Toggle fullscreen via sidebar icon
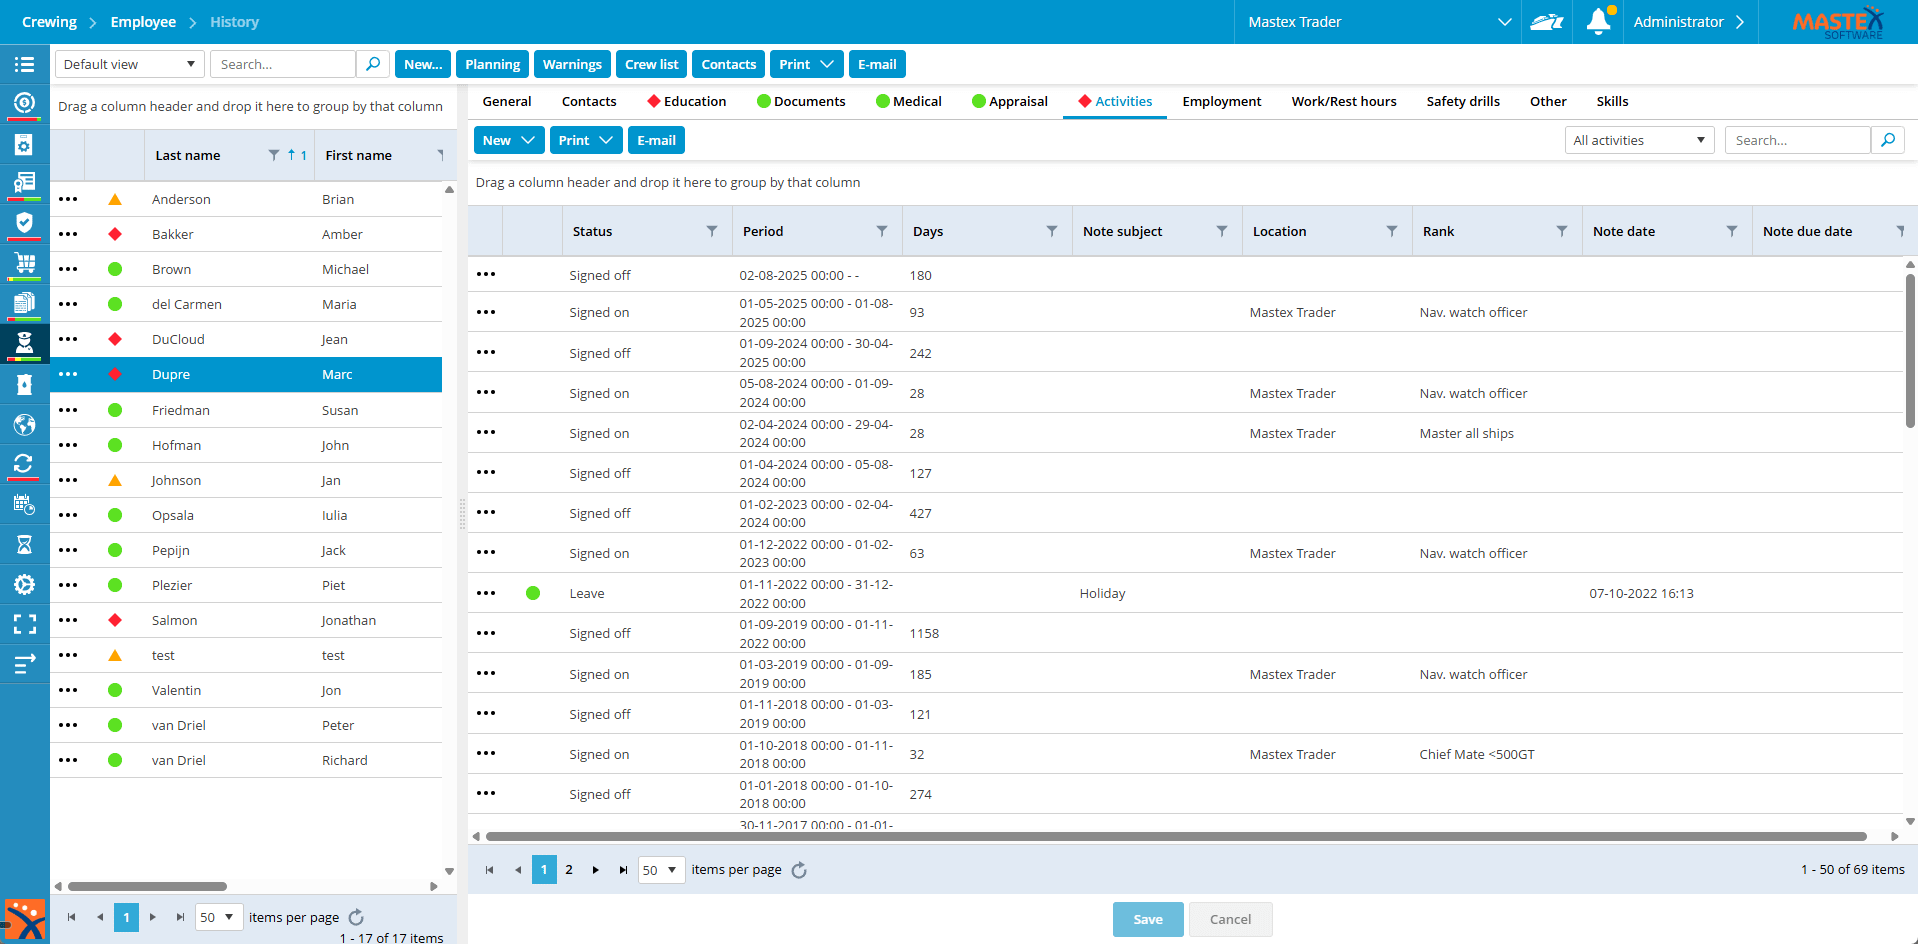This screenshot has height=944, width=1918. 24,624
